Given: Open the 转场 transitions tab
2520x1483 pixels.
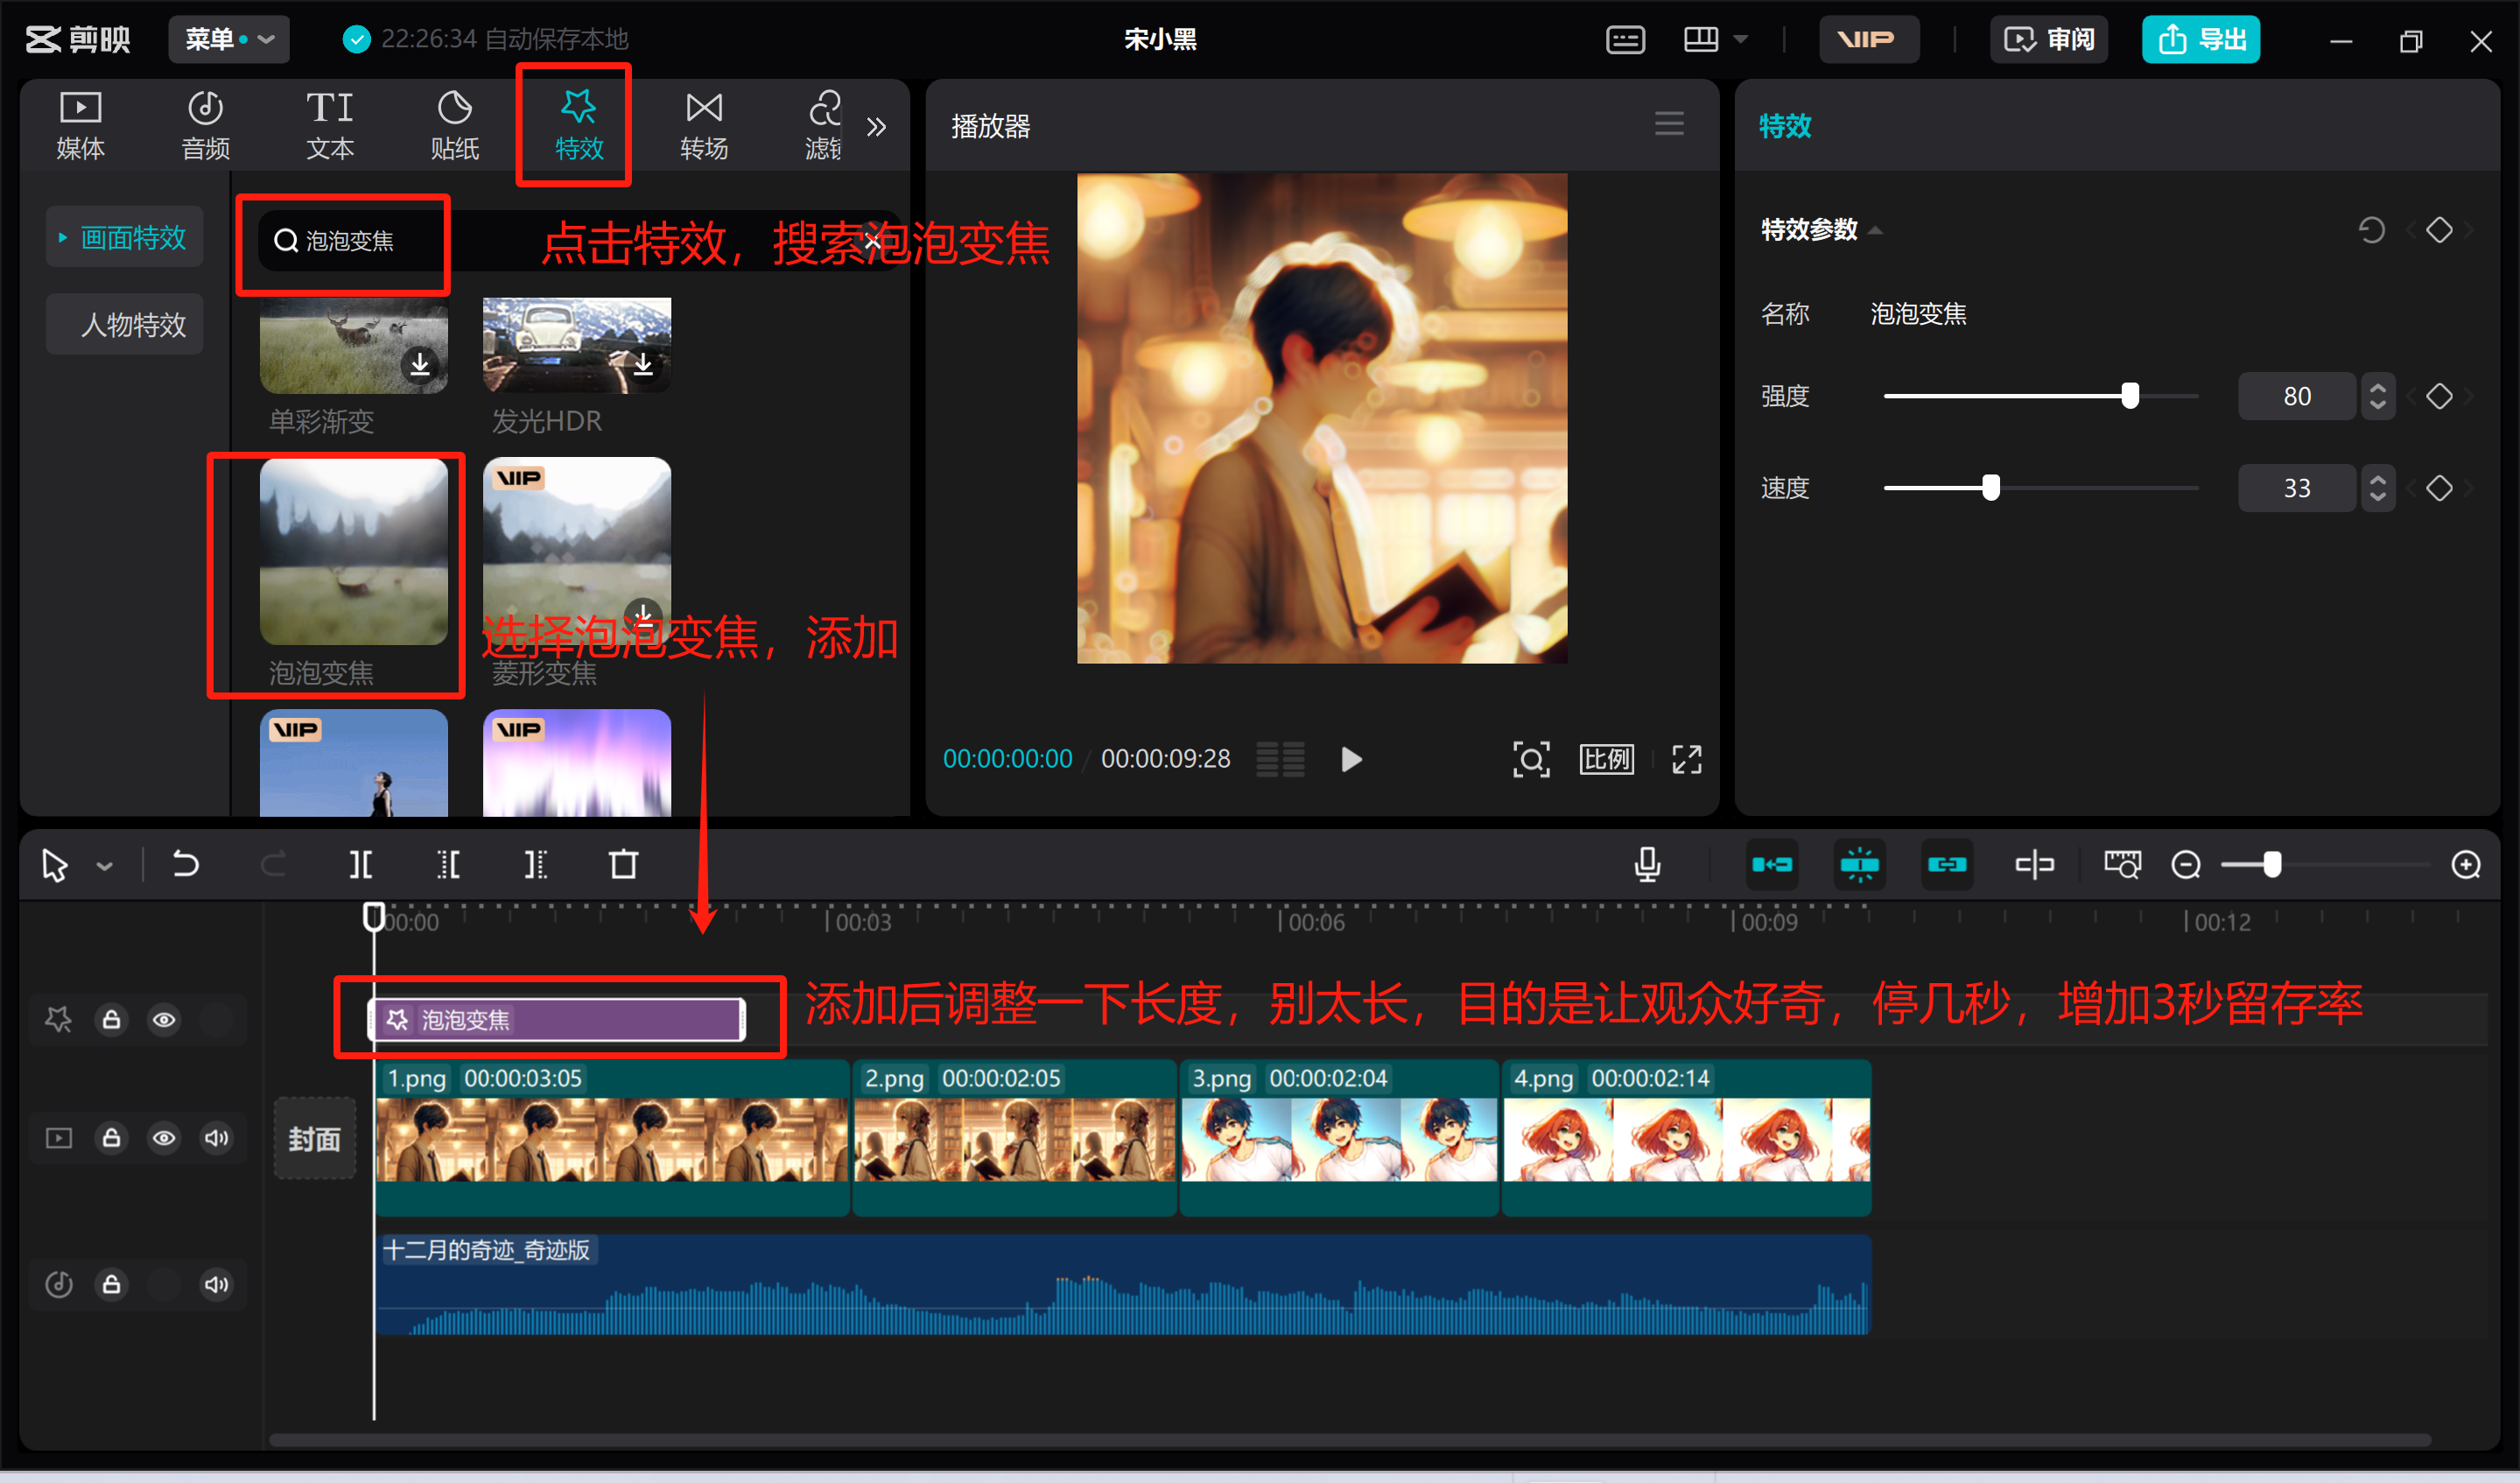Looking at the screenshot, I should coord(704,126).
